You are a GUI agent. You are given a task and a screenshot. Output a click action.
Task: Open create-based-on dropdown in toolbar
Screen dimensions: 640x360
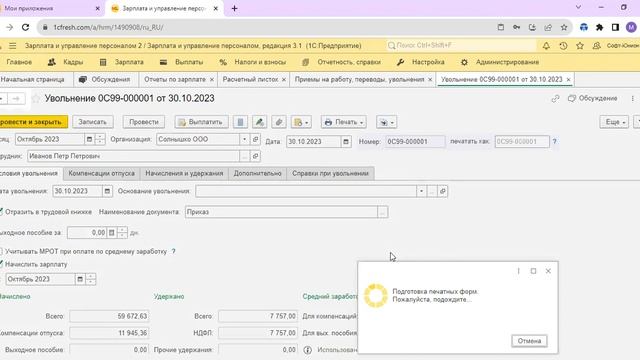click(301, 122)
